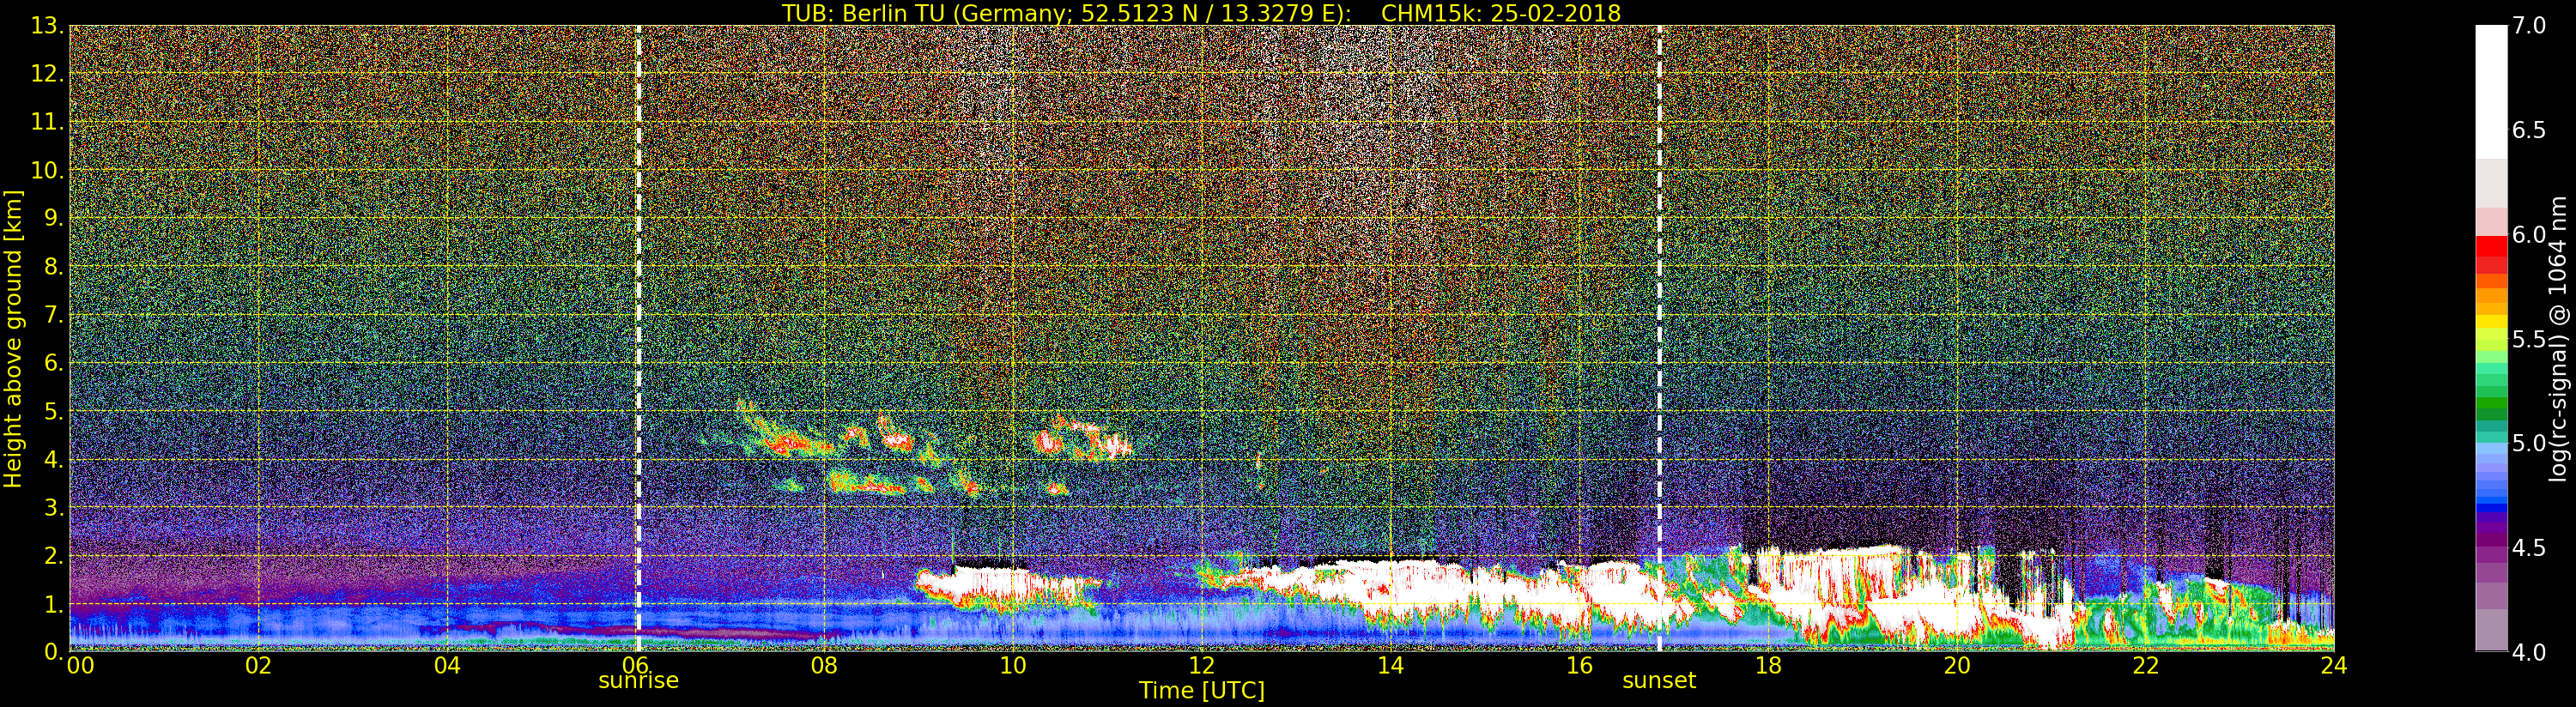The width and height of the screenshot is (2576, 707).
Task: Click the height axis tick '3.'
Action: point(54,507)
